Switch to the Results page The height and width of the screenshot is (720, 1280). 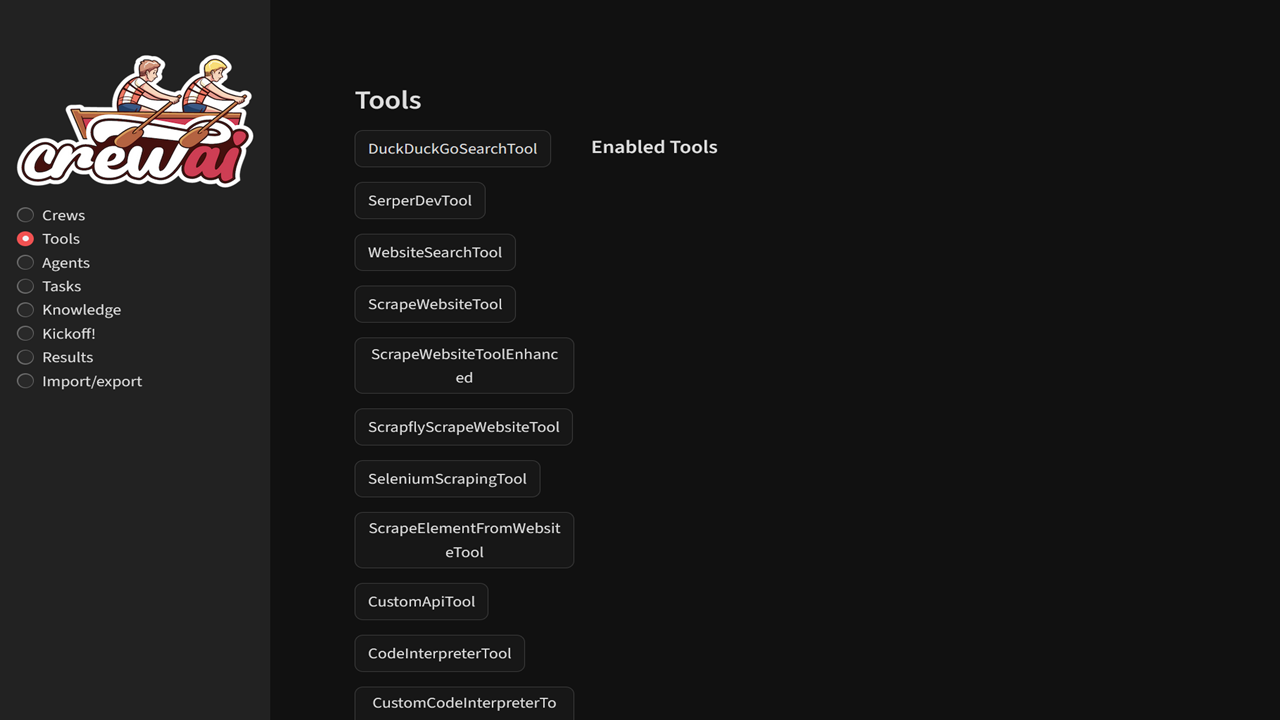click(x=55, y=357)
